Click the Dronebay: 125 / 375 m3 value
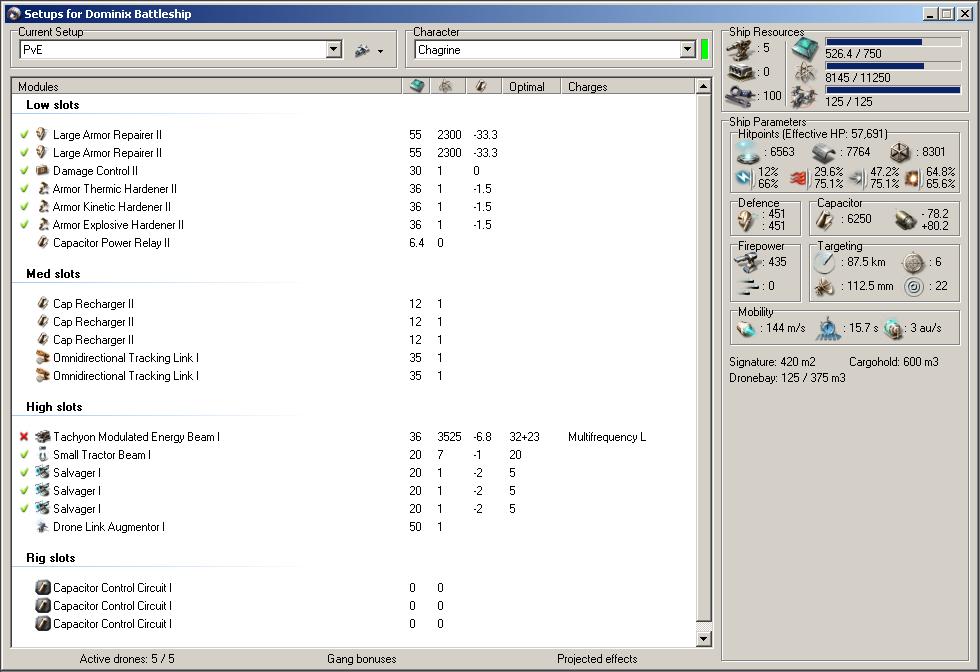This screenshot has width=980, height=672. point(787,378)
